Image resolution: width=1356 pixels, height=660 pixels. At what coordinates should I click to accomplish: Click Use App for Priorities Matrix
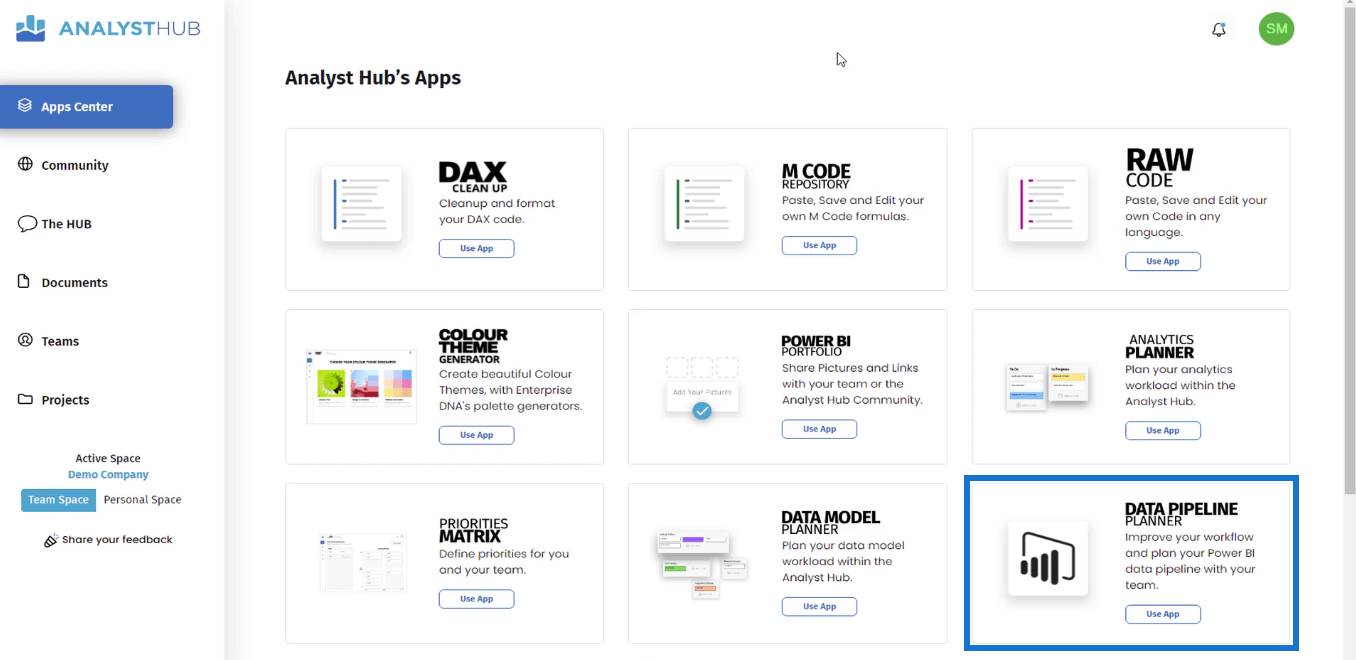point(476,599)
